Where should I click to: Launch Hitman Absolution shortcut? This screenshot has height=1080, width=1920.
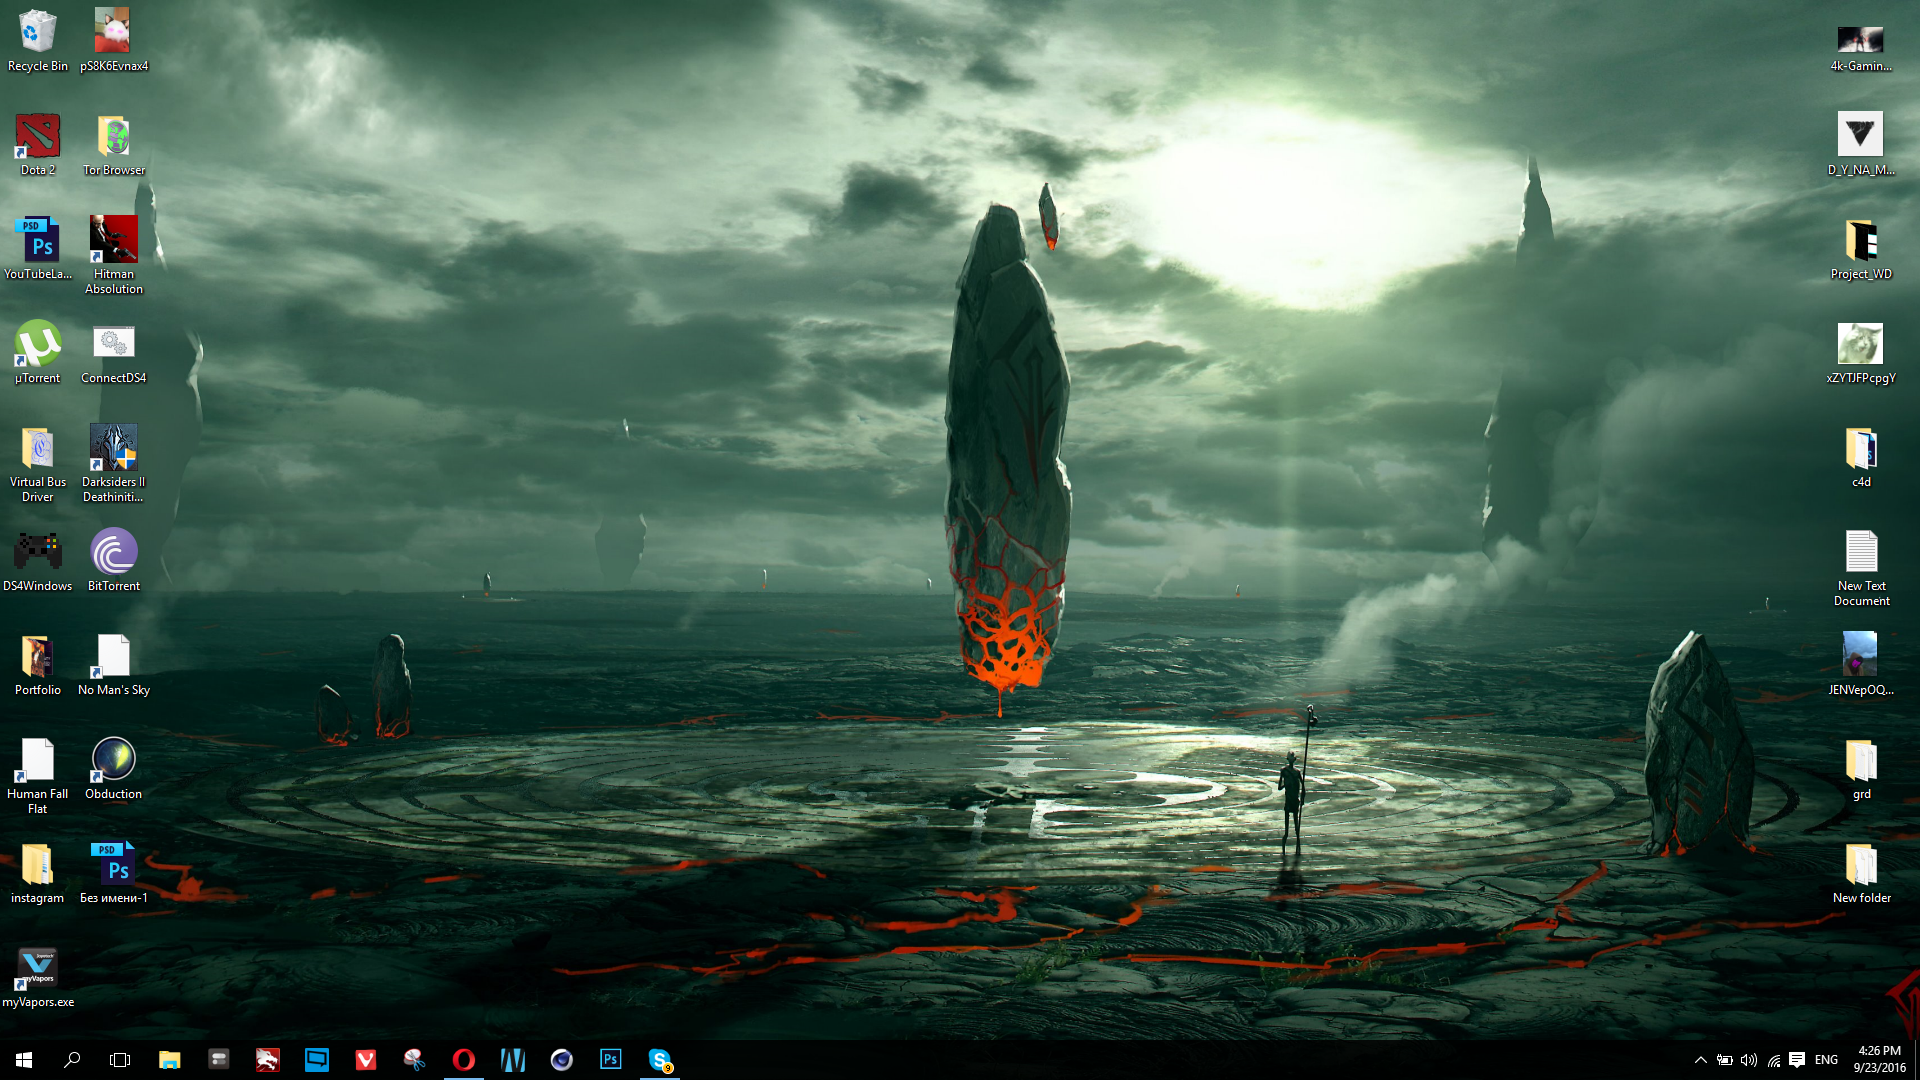114,255
